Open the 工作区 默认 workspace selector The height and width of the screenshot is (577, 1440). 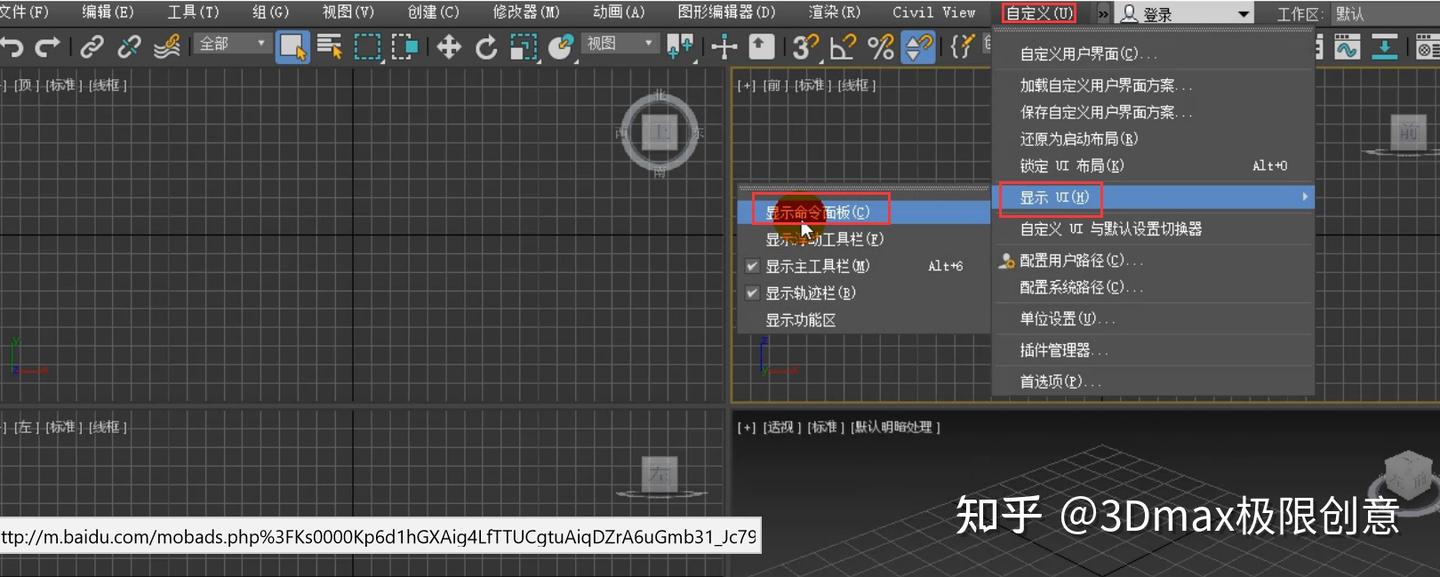1384,14
